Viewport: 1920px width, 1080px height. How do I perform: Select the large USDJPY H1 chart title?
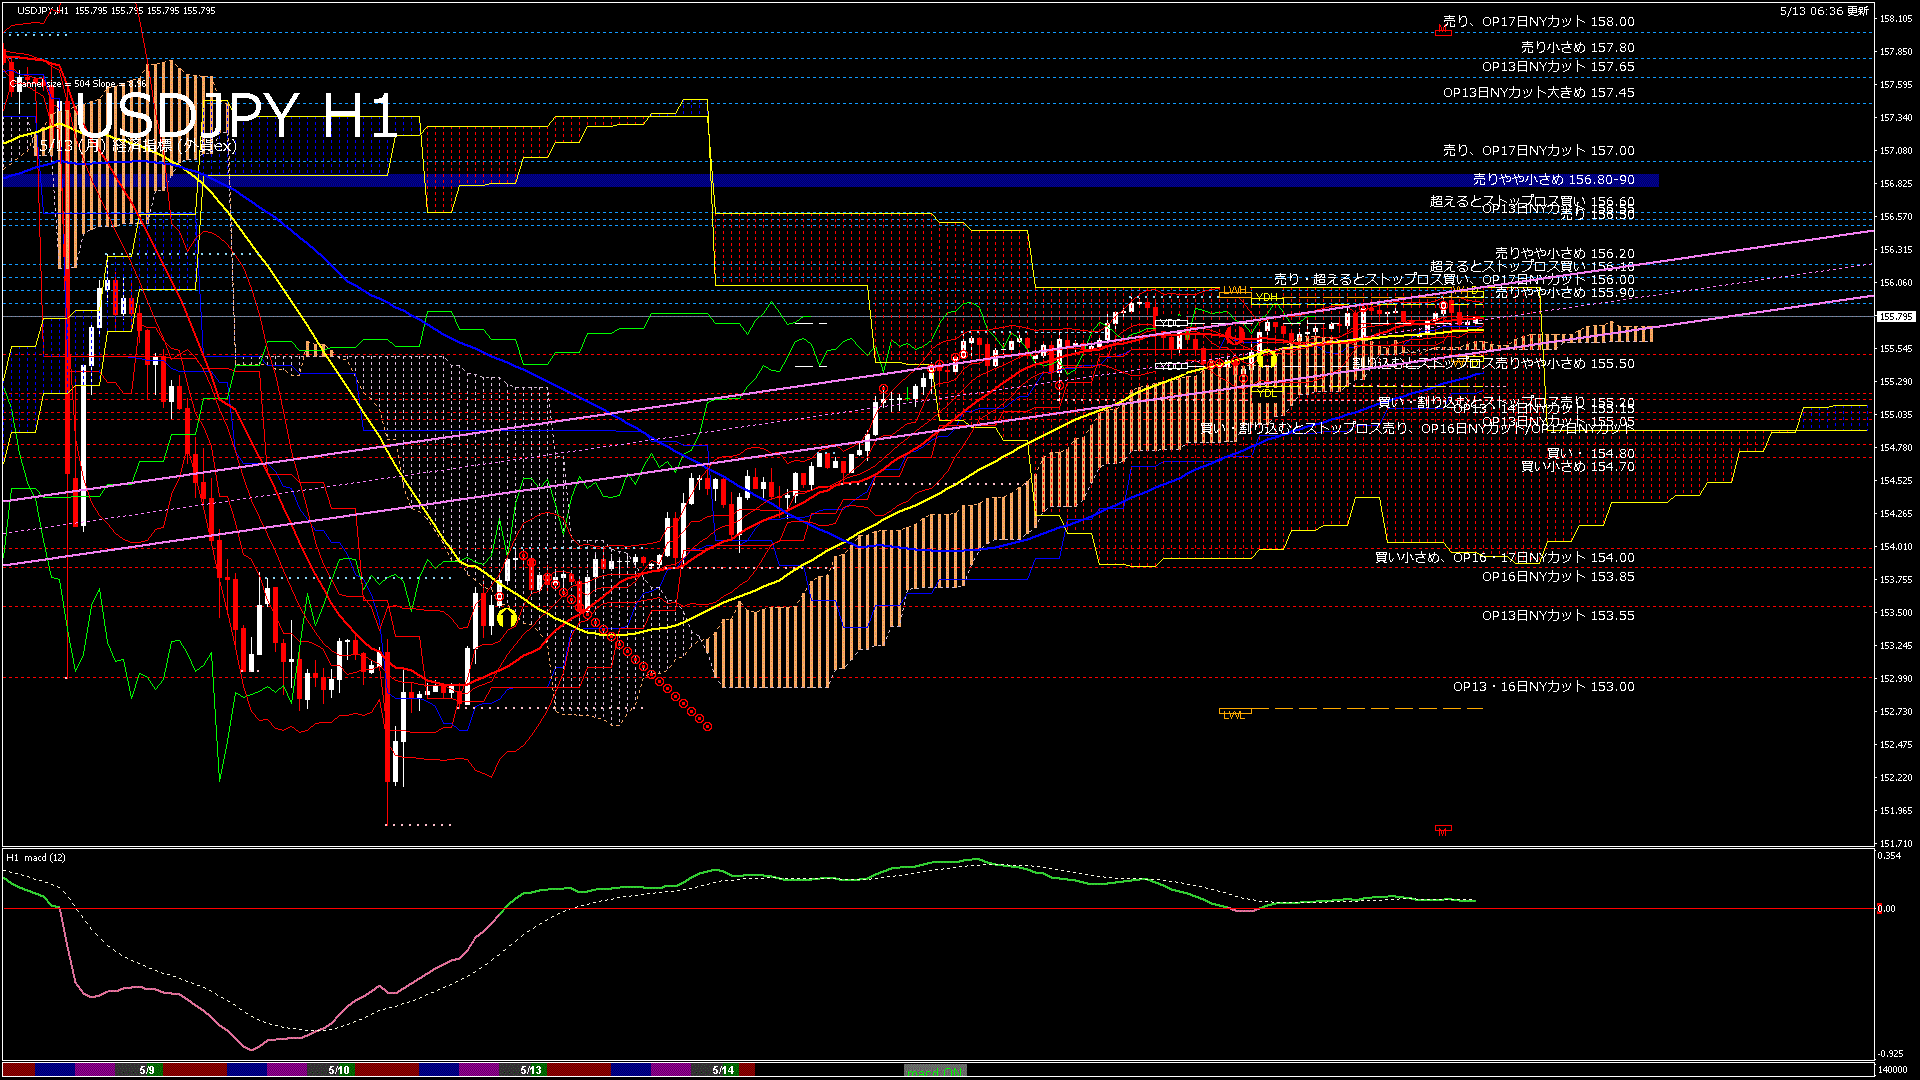coord(237,116)
